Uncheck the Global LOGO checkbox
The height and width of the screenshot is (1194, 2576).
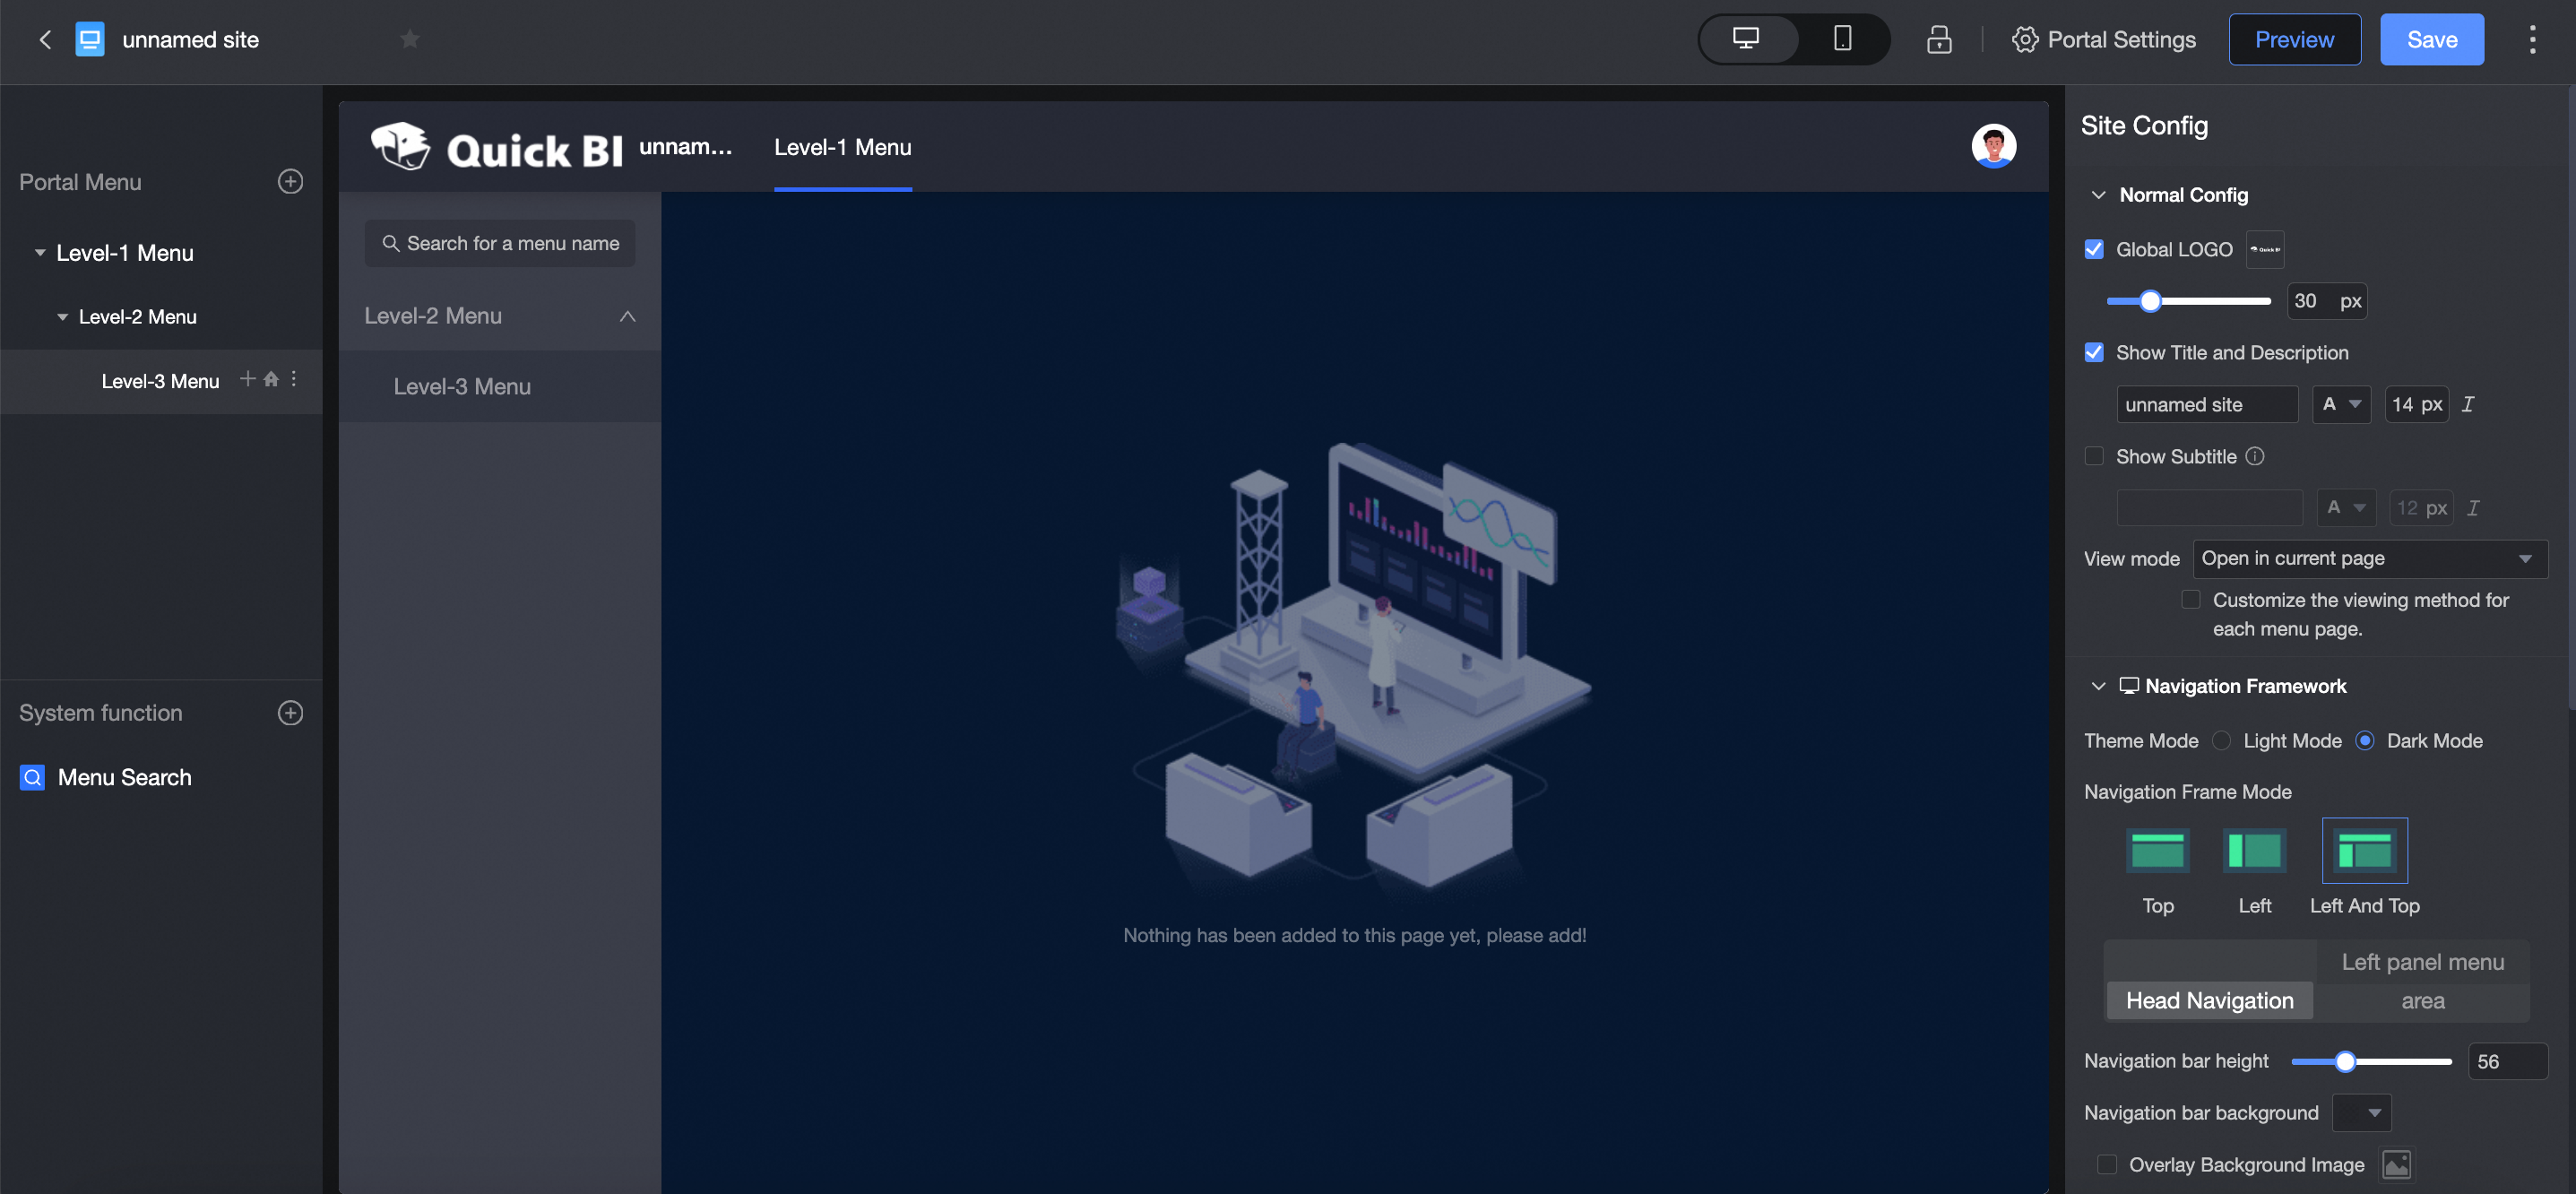click(2093, 249)
